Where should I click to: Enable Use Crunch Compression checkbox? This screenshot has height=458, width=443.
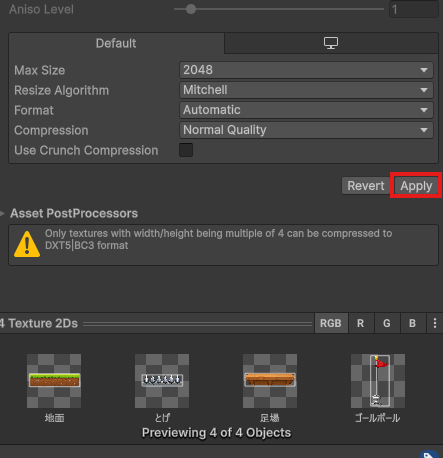(186, 150)
